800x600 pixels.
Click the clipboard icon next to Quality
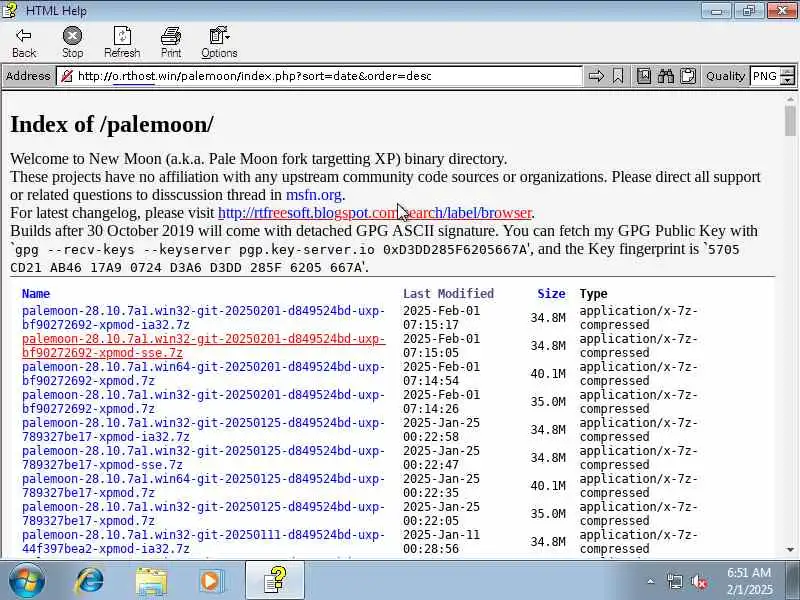[688, 76]
